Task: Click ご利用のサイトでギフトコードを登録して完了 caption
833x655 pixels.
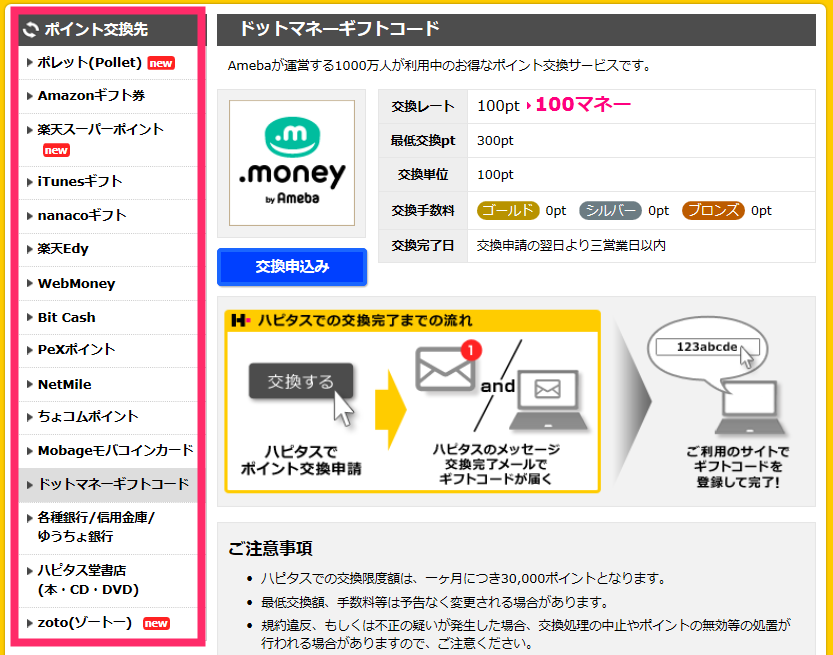Action: [737, 466]
